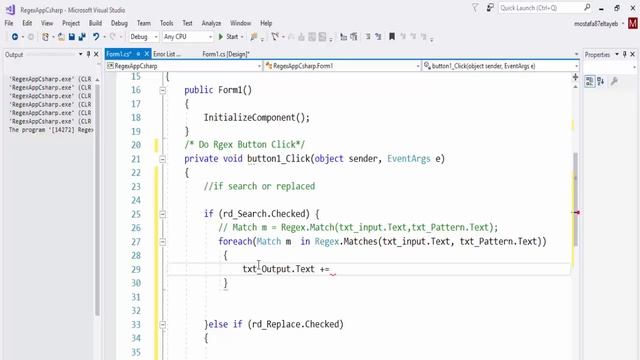The width and height of the screenshot is (640, 360).
Task: Open the Start button dropdown arrow
Action: coord(242,37)
